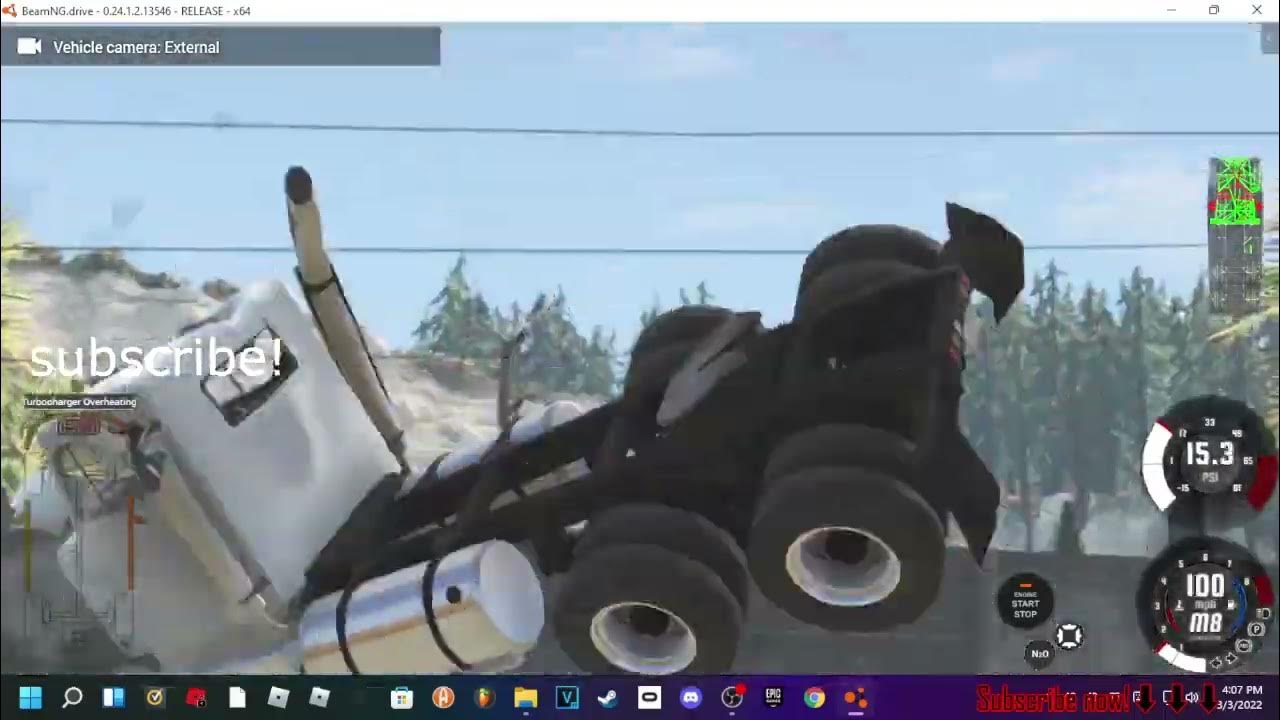Screen dimensions: 1280x720
Task: Click the M8 gear indicator on the tachometer
Action: (x=1205, y=623)
